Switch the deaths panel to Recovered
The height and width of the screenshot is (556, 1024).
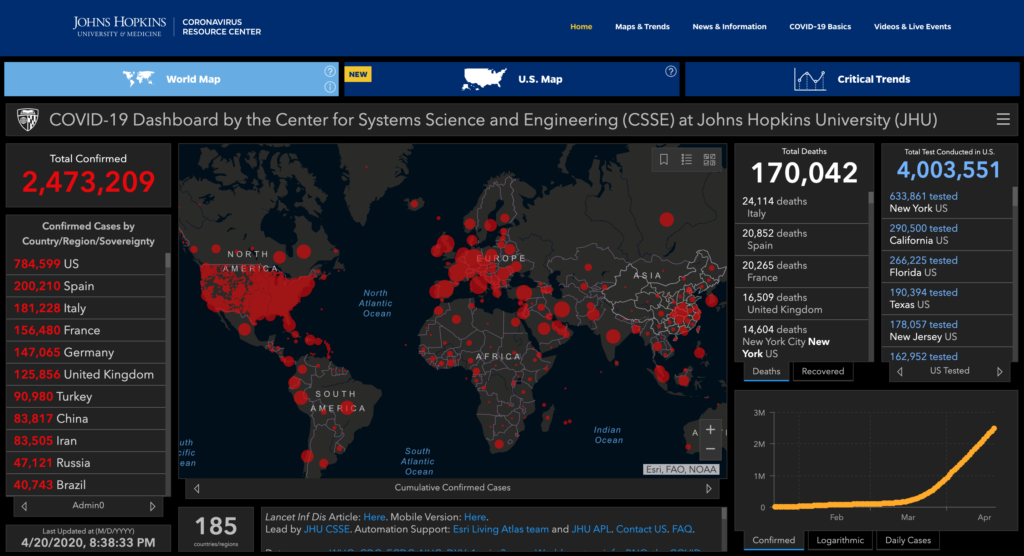823,371
